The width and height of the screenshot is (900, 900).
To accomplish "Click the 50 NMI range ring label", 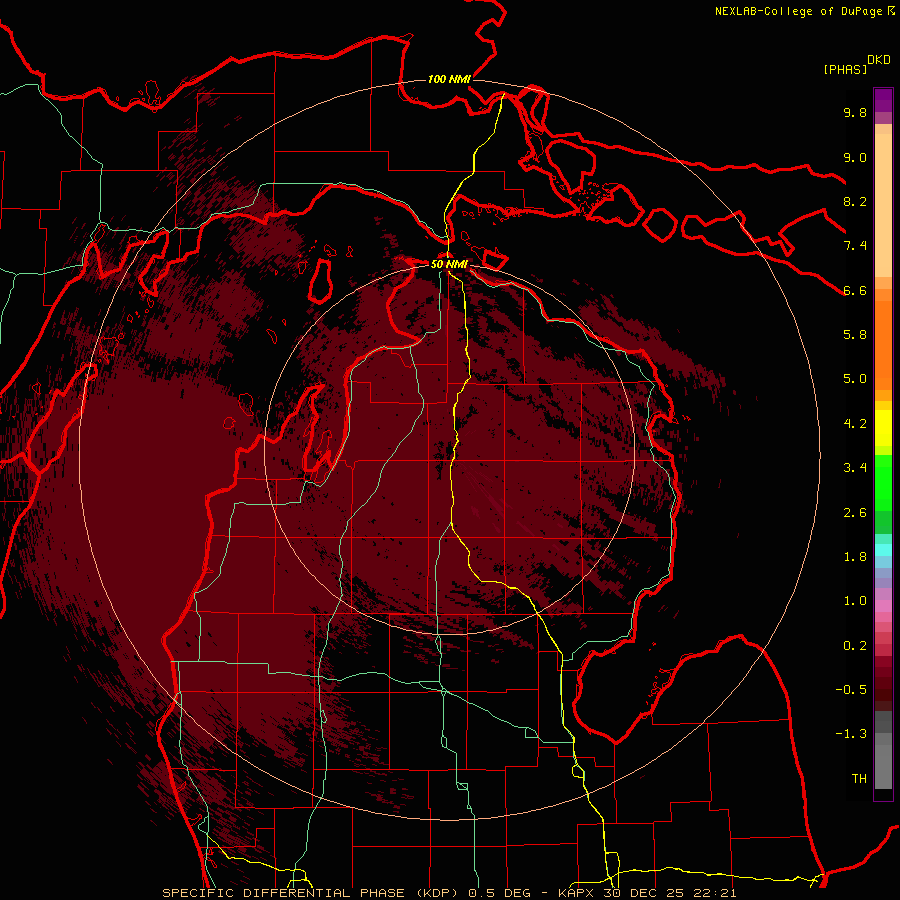I will point(449,264).
